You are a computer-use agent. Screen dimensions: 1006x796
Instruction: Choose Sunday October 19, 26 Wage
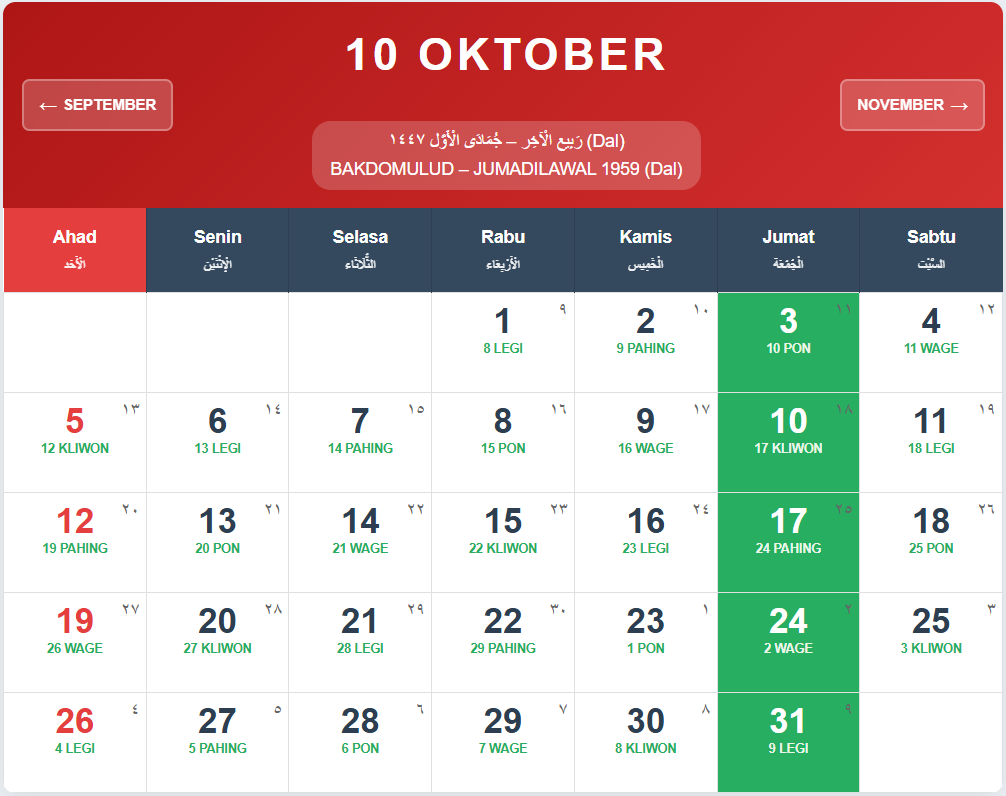75,632
